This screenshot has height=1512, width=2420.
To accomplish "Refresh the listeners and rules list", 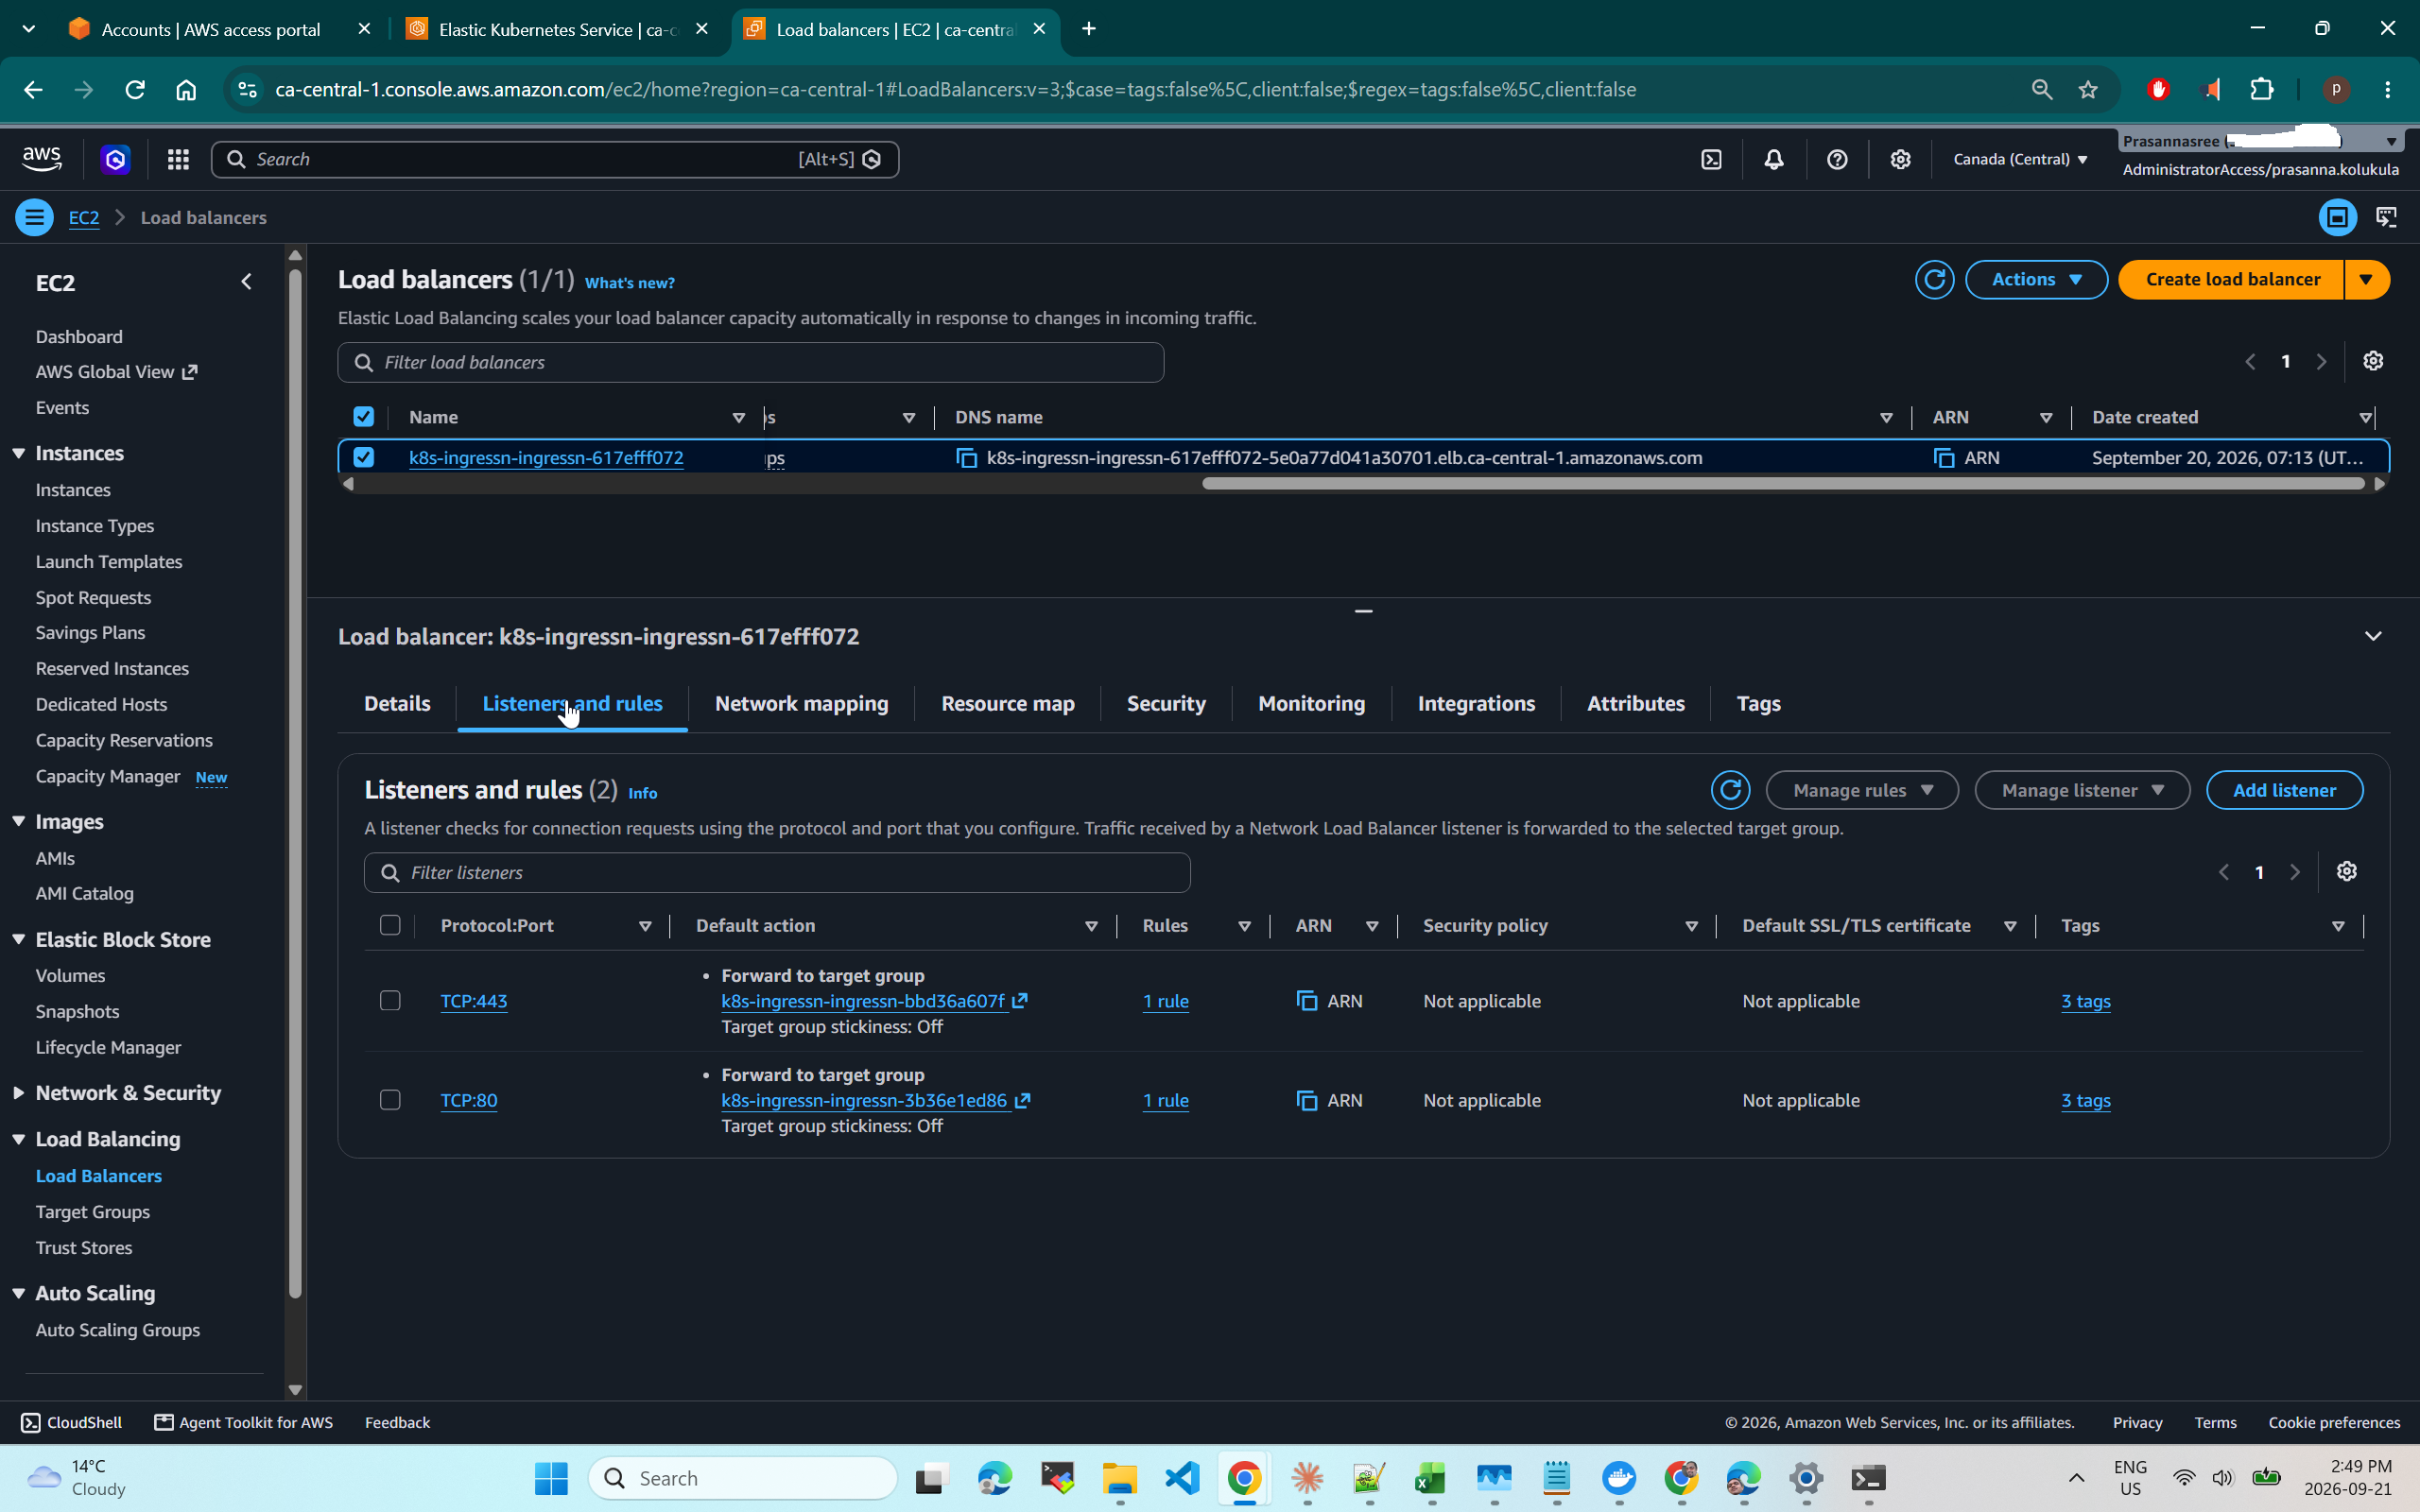I will coord(1730,790).
